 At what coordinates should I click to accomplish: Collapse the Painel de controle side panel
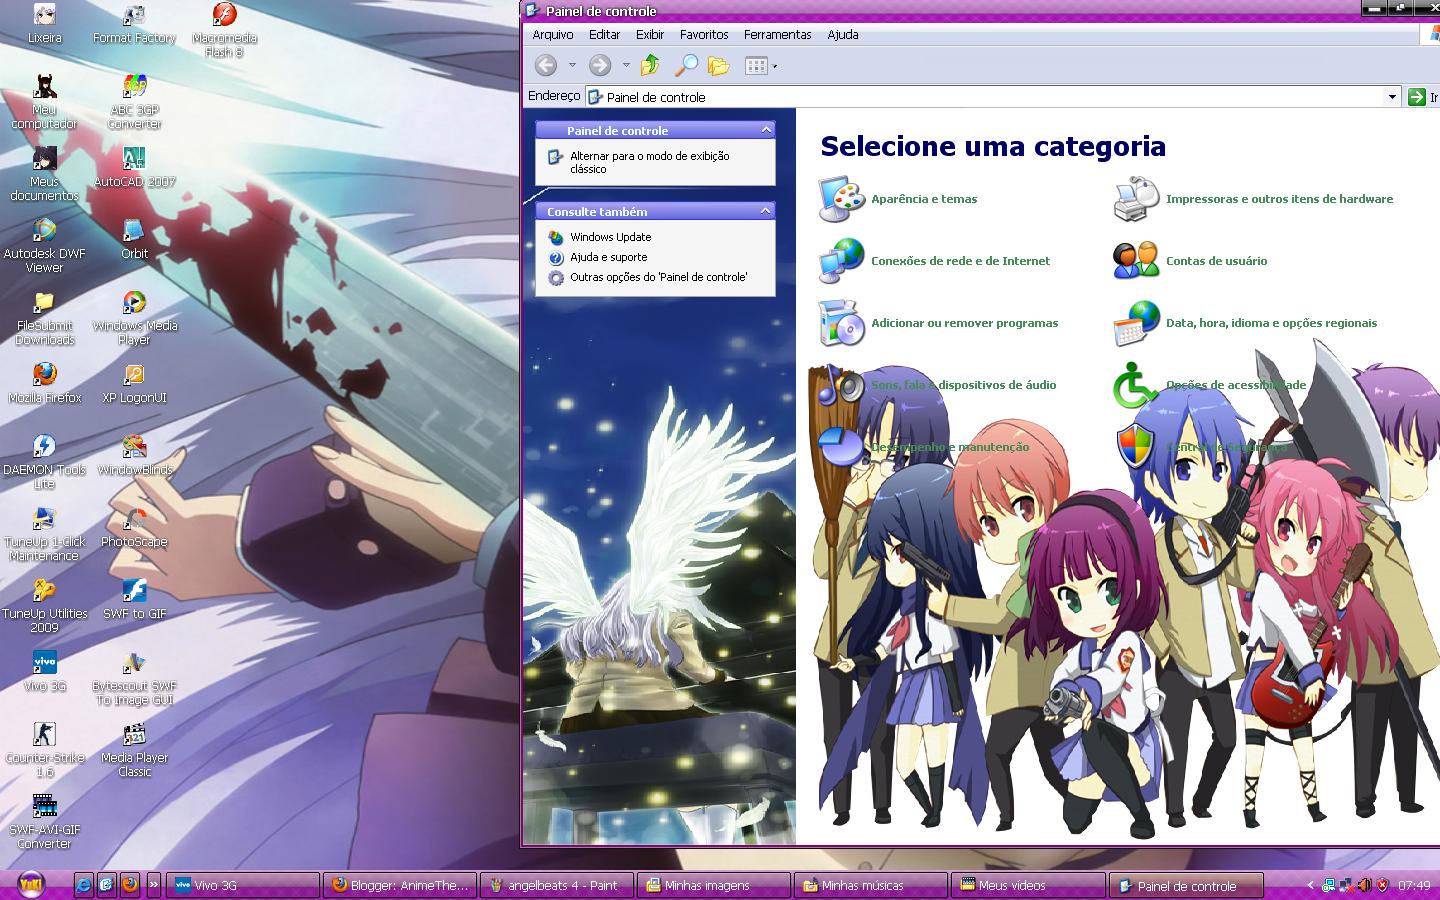pos(766,130)
